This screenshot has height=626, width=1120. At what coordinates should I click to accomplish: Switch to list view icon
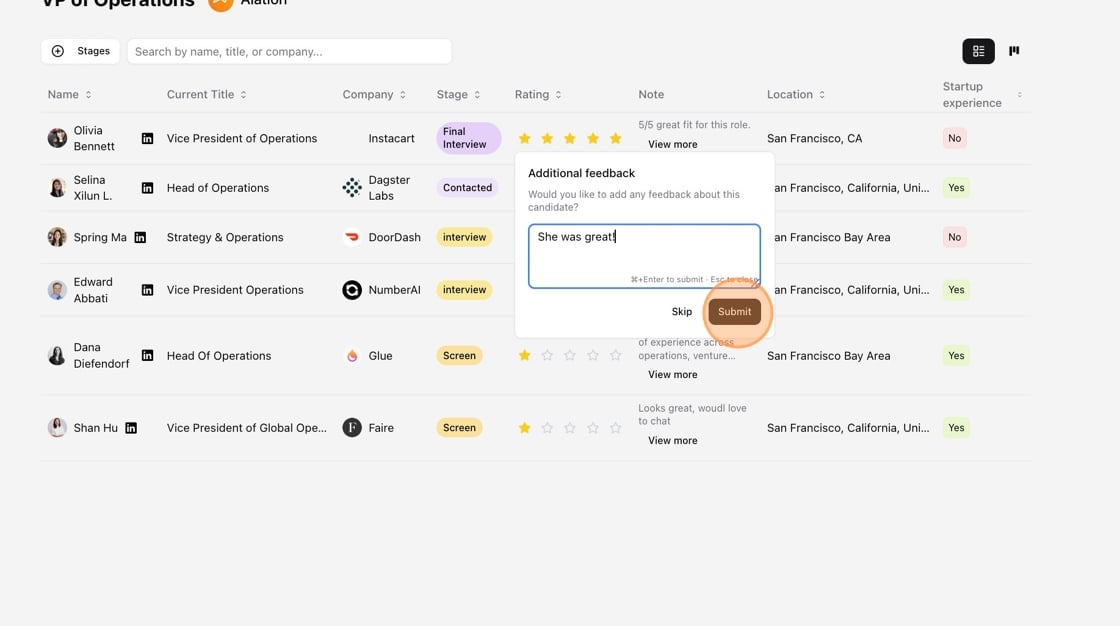[x=979, y=51]
